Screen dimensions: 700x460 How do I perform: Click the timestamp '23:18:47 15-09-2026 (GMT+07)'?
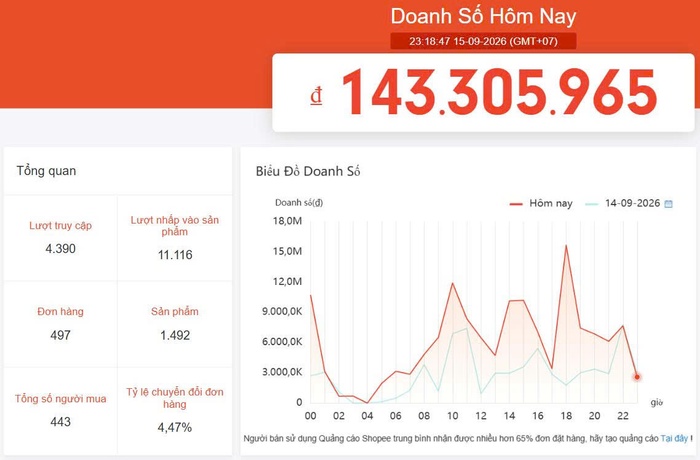click(483, 42)
